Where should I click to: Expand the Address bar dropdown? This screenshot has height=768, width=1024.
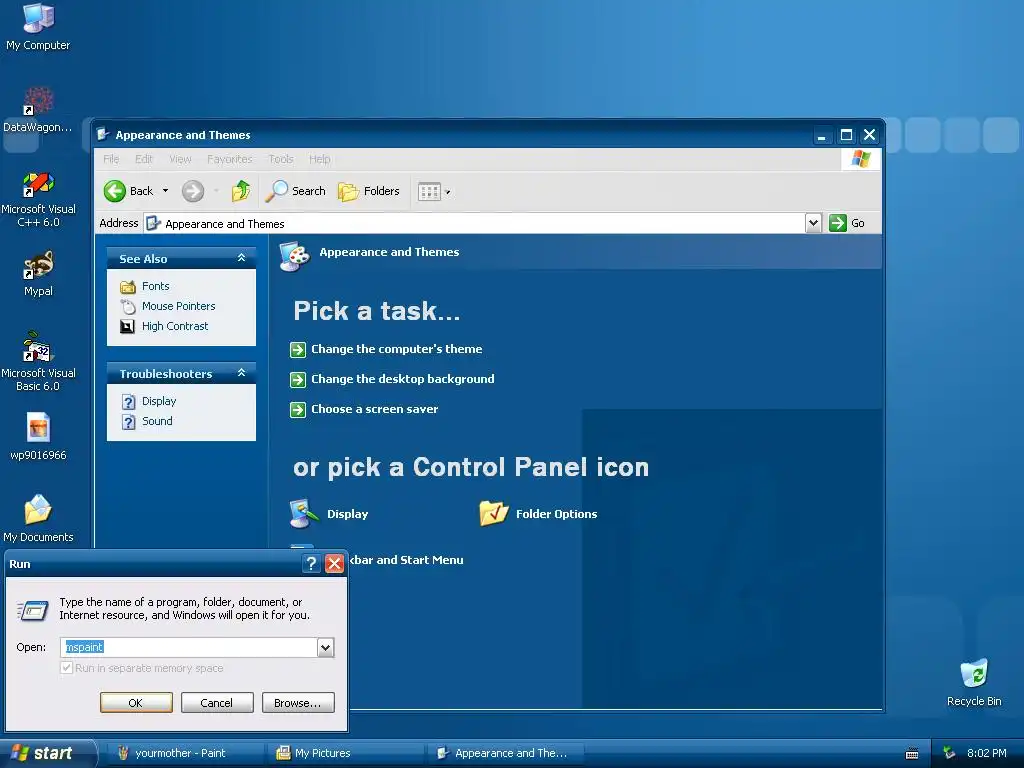coord(813,223)
